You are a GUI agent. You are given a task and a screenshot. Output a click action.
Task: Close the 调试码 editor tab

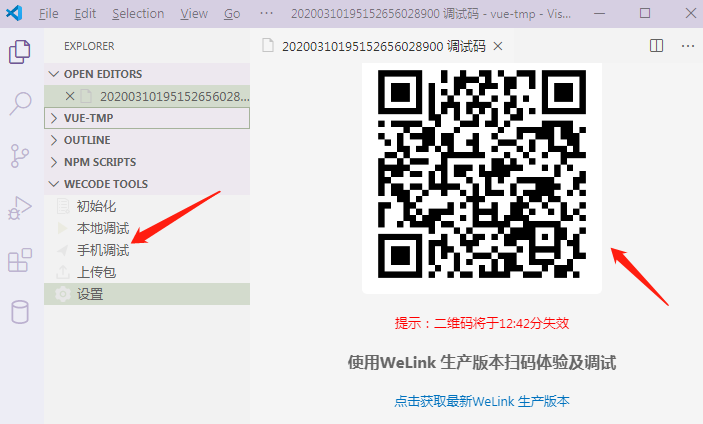pyautogui.click(x=498, y=46)
